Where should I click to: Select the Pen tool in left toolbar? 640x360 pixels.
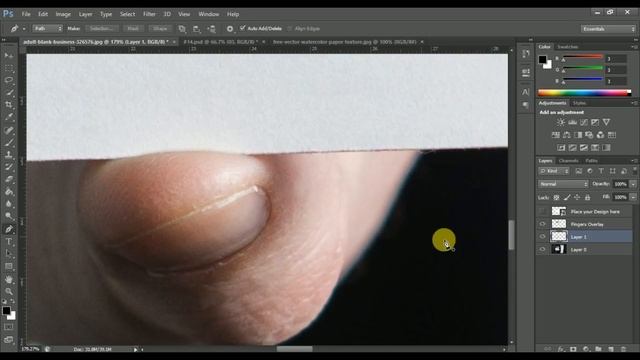tap(9, 229)
